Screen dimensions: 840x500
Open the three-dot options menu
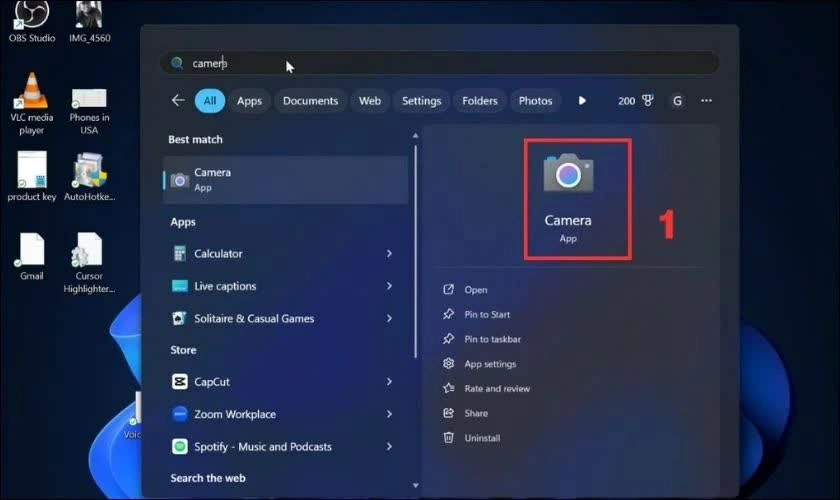click(706, 100)
